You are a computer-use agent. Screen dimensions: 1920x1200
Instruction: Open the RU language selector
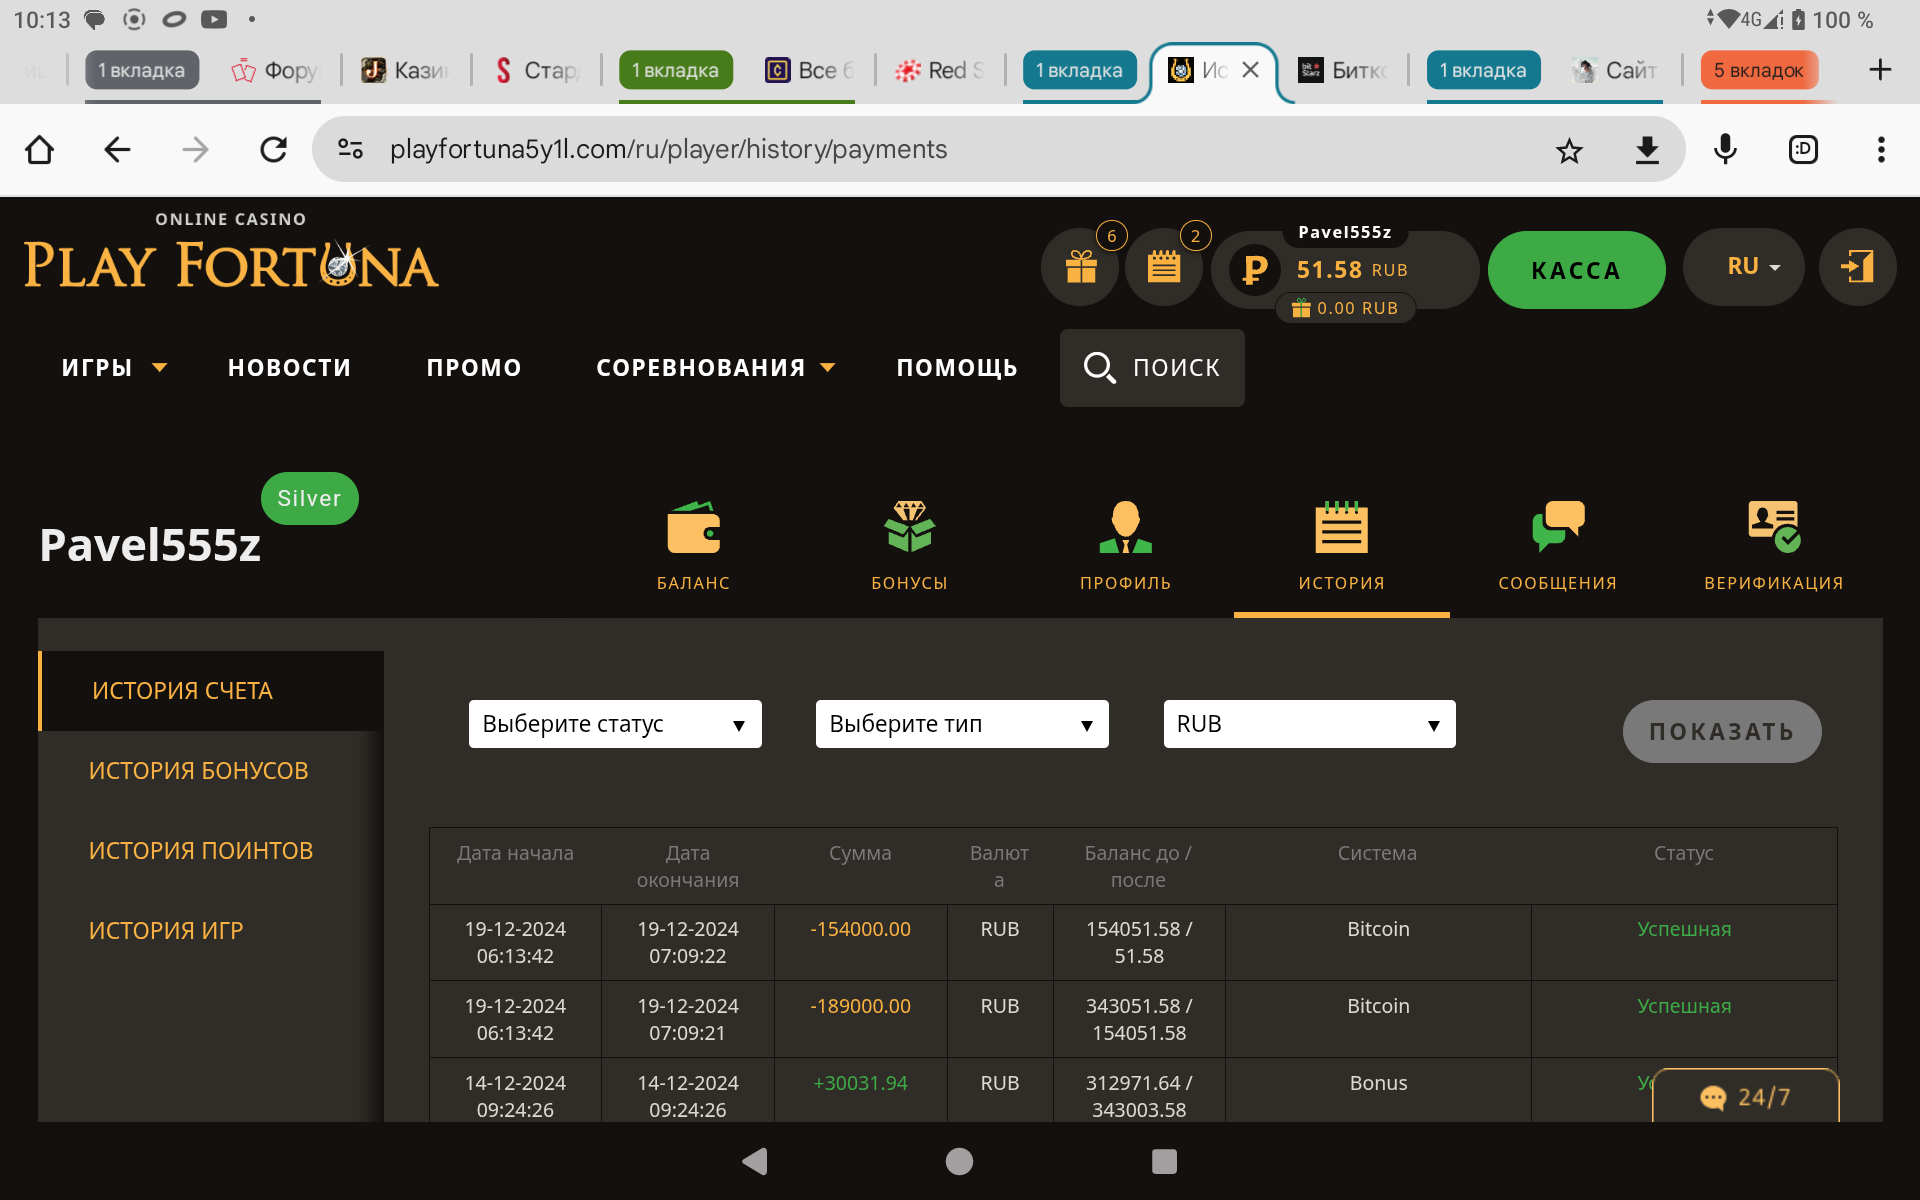pos(1743,267)
